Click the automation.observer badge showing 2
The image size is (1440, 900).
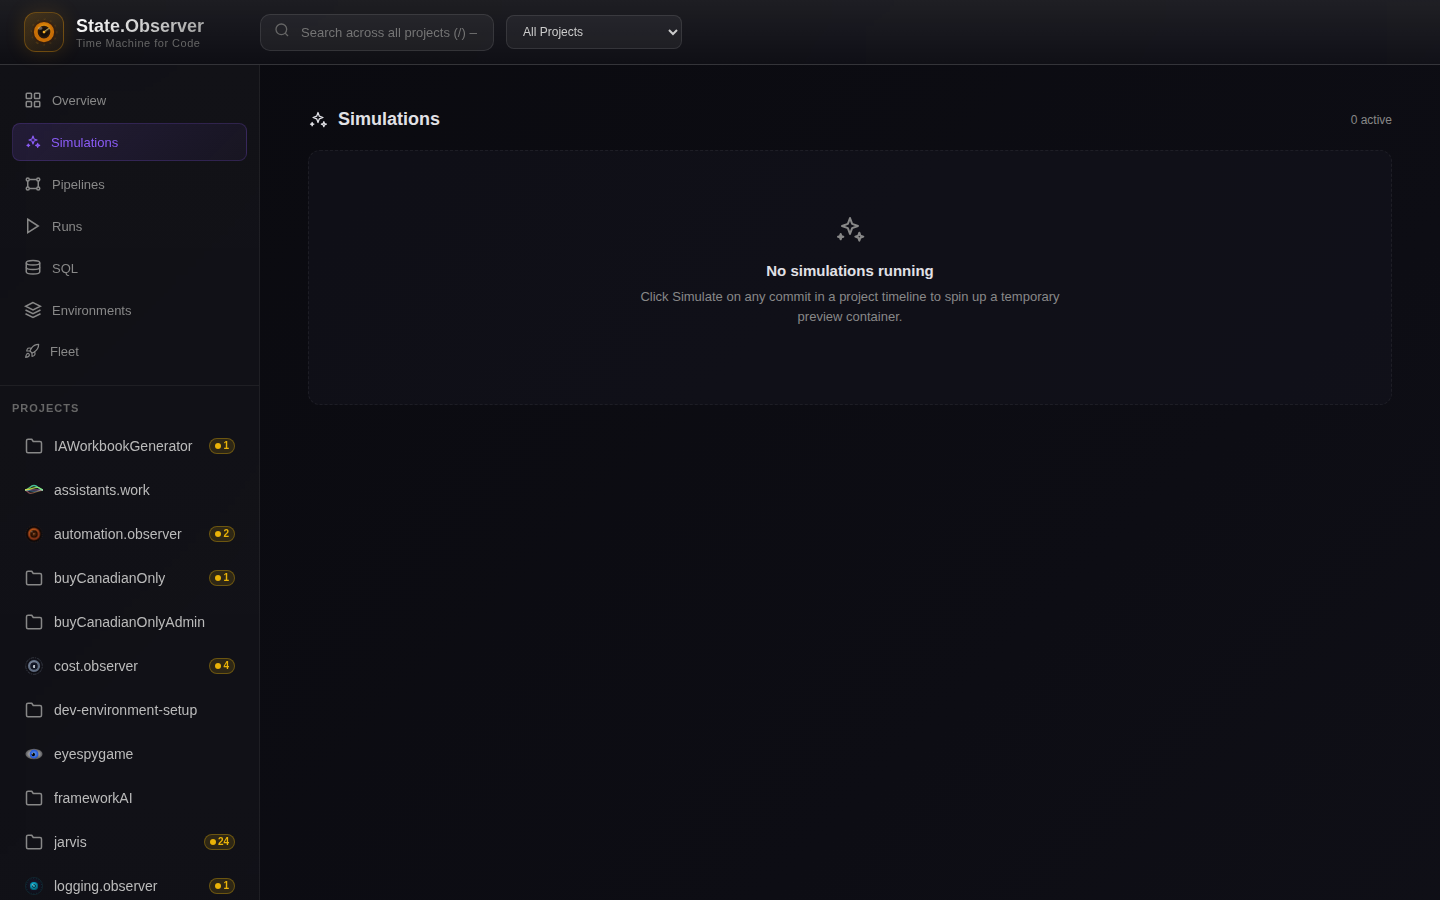click(222, 534)
